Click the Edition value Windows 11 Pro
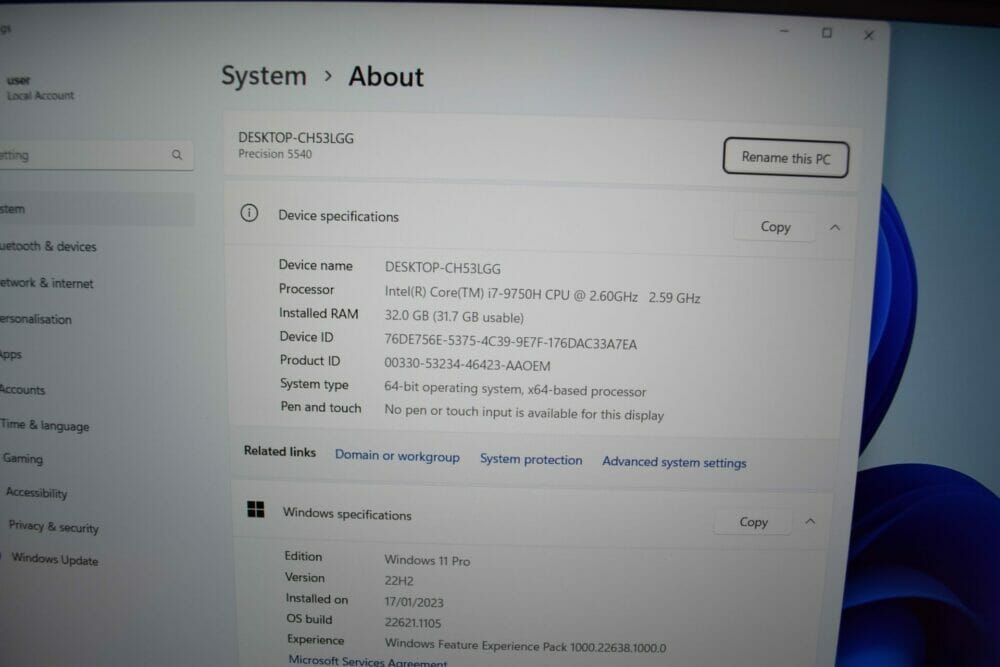Image resolution: width=1000 pixels, height=667 pixels. 427,560
